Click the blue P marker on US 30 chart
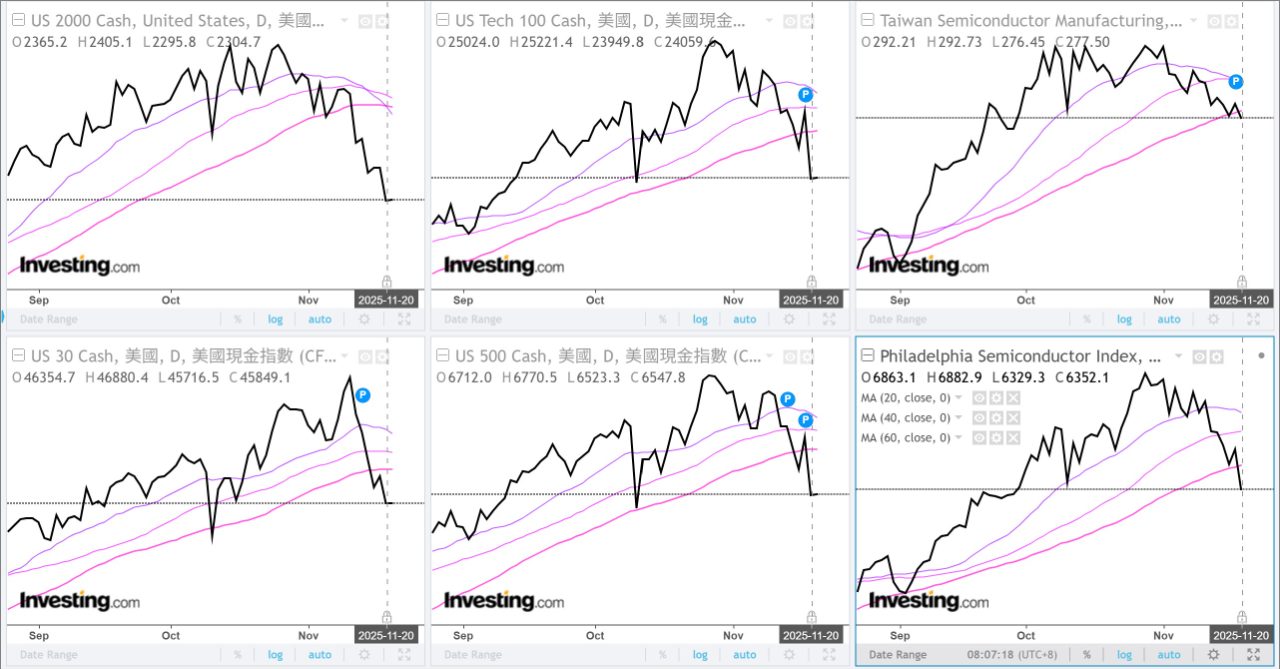The width and height of the screenshot is (1280, 669). 362,395
